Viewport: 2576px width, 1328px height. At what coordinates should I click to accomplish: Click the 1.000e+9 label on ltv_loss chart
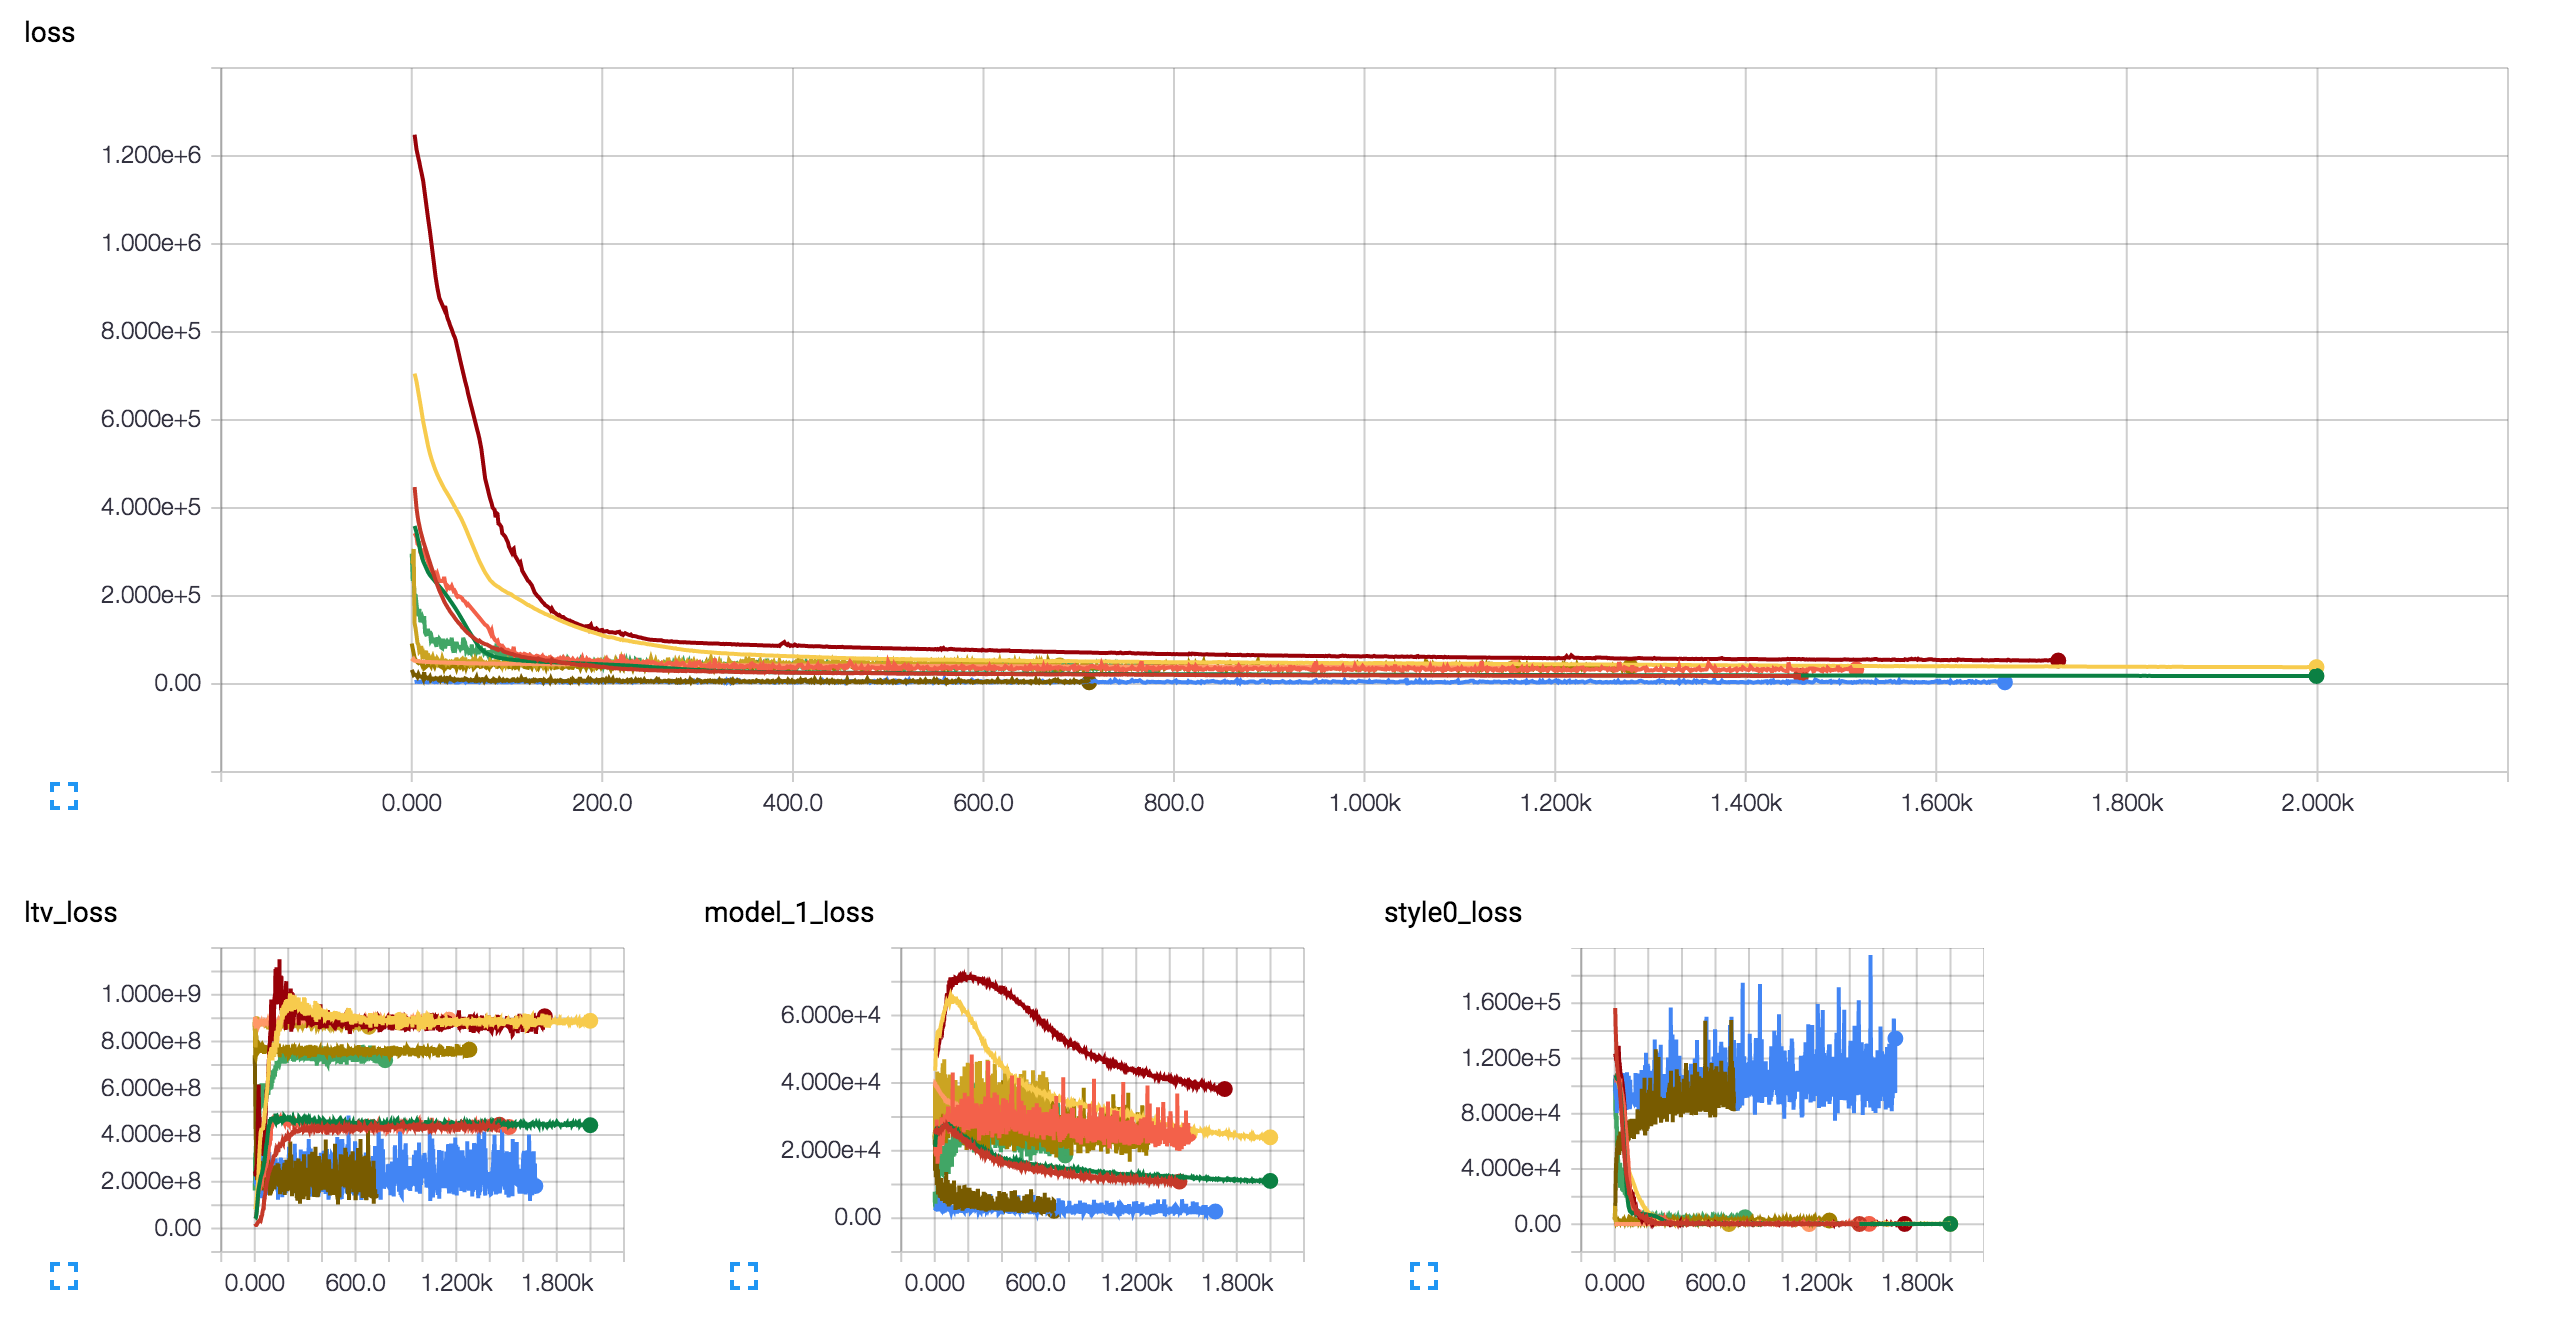tap(151, 994)
